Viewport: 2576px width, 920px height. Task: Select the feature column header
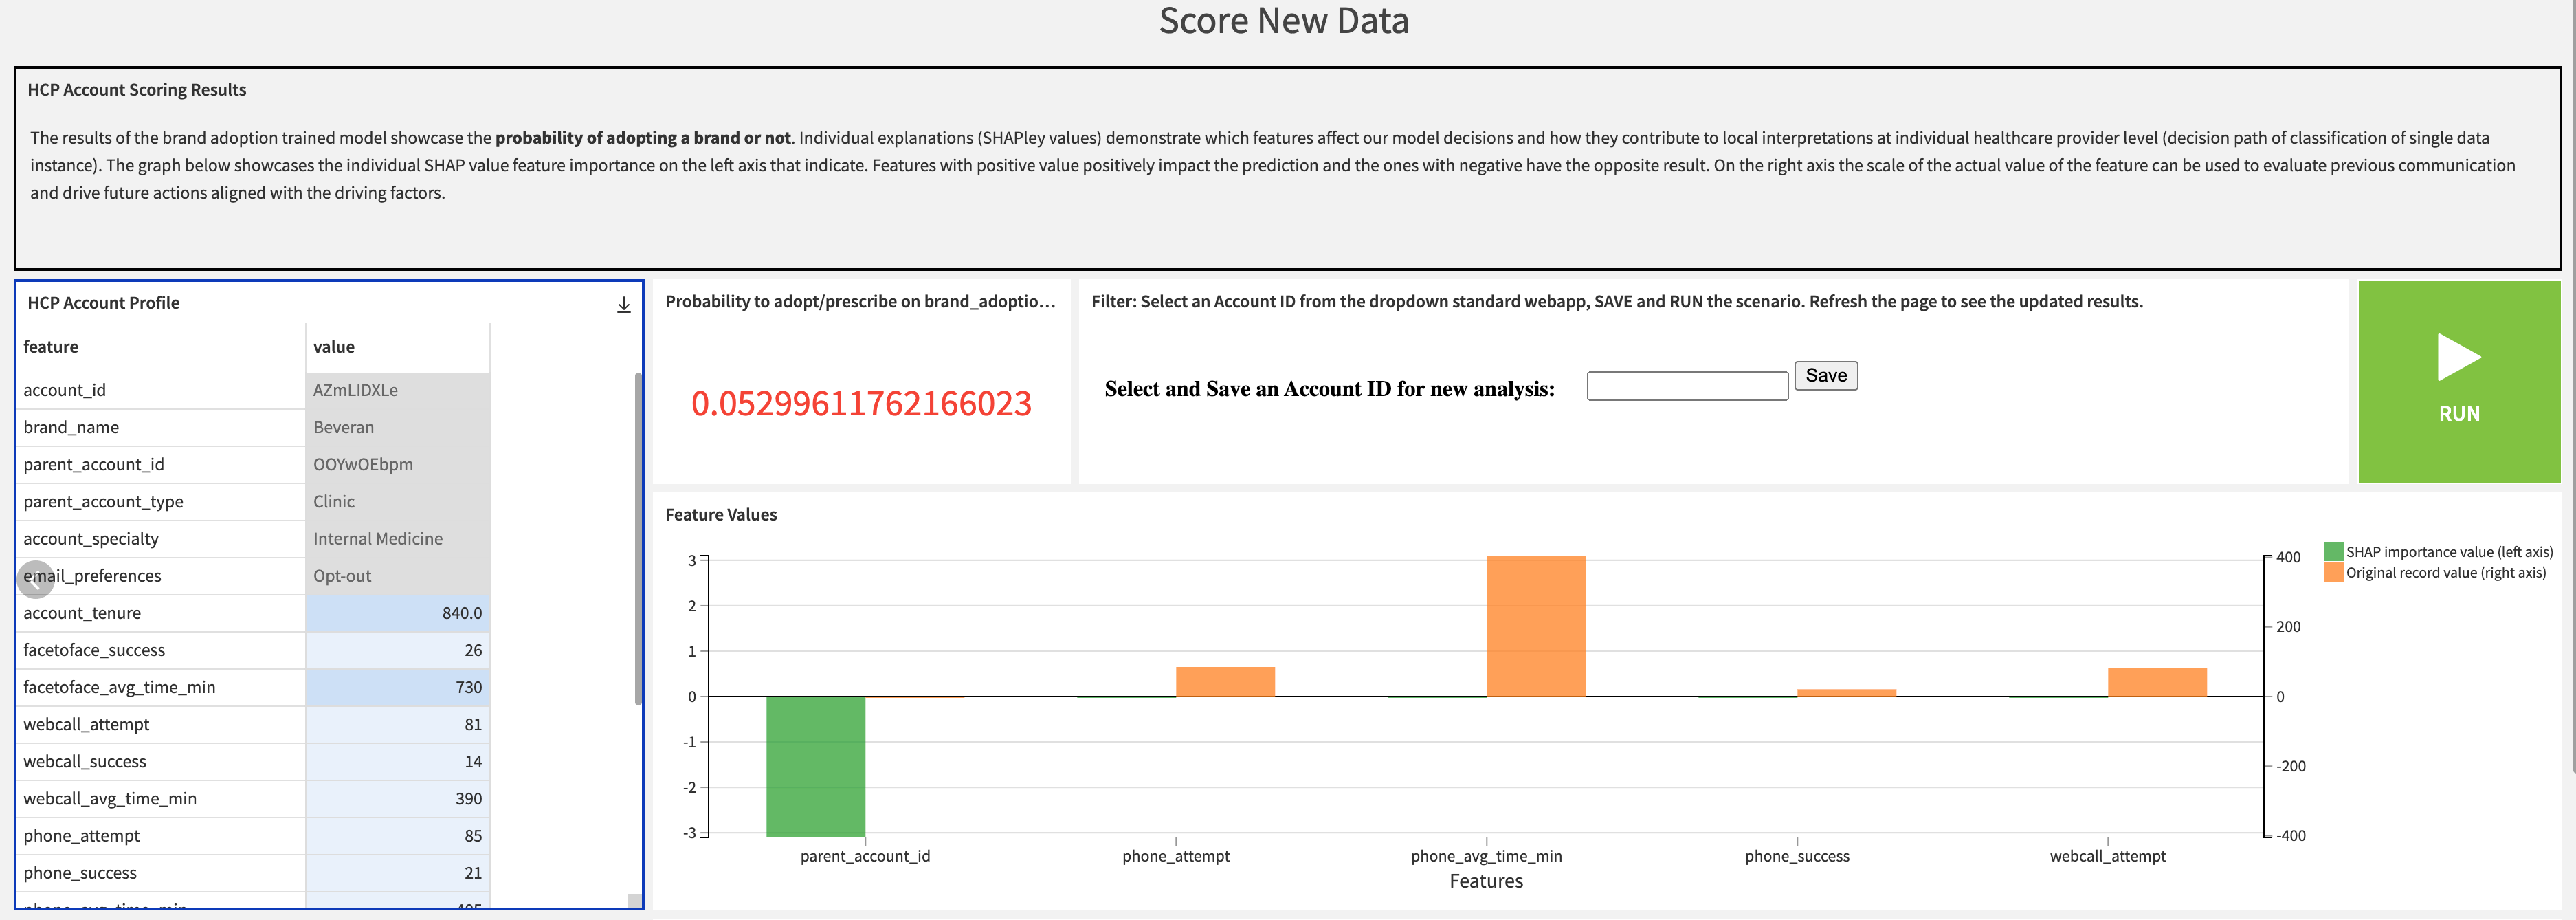coord(51,347)
